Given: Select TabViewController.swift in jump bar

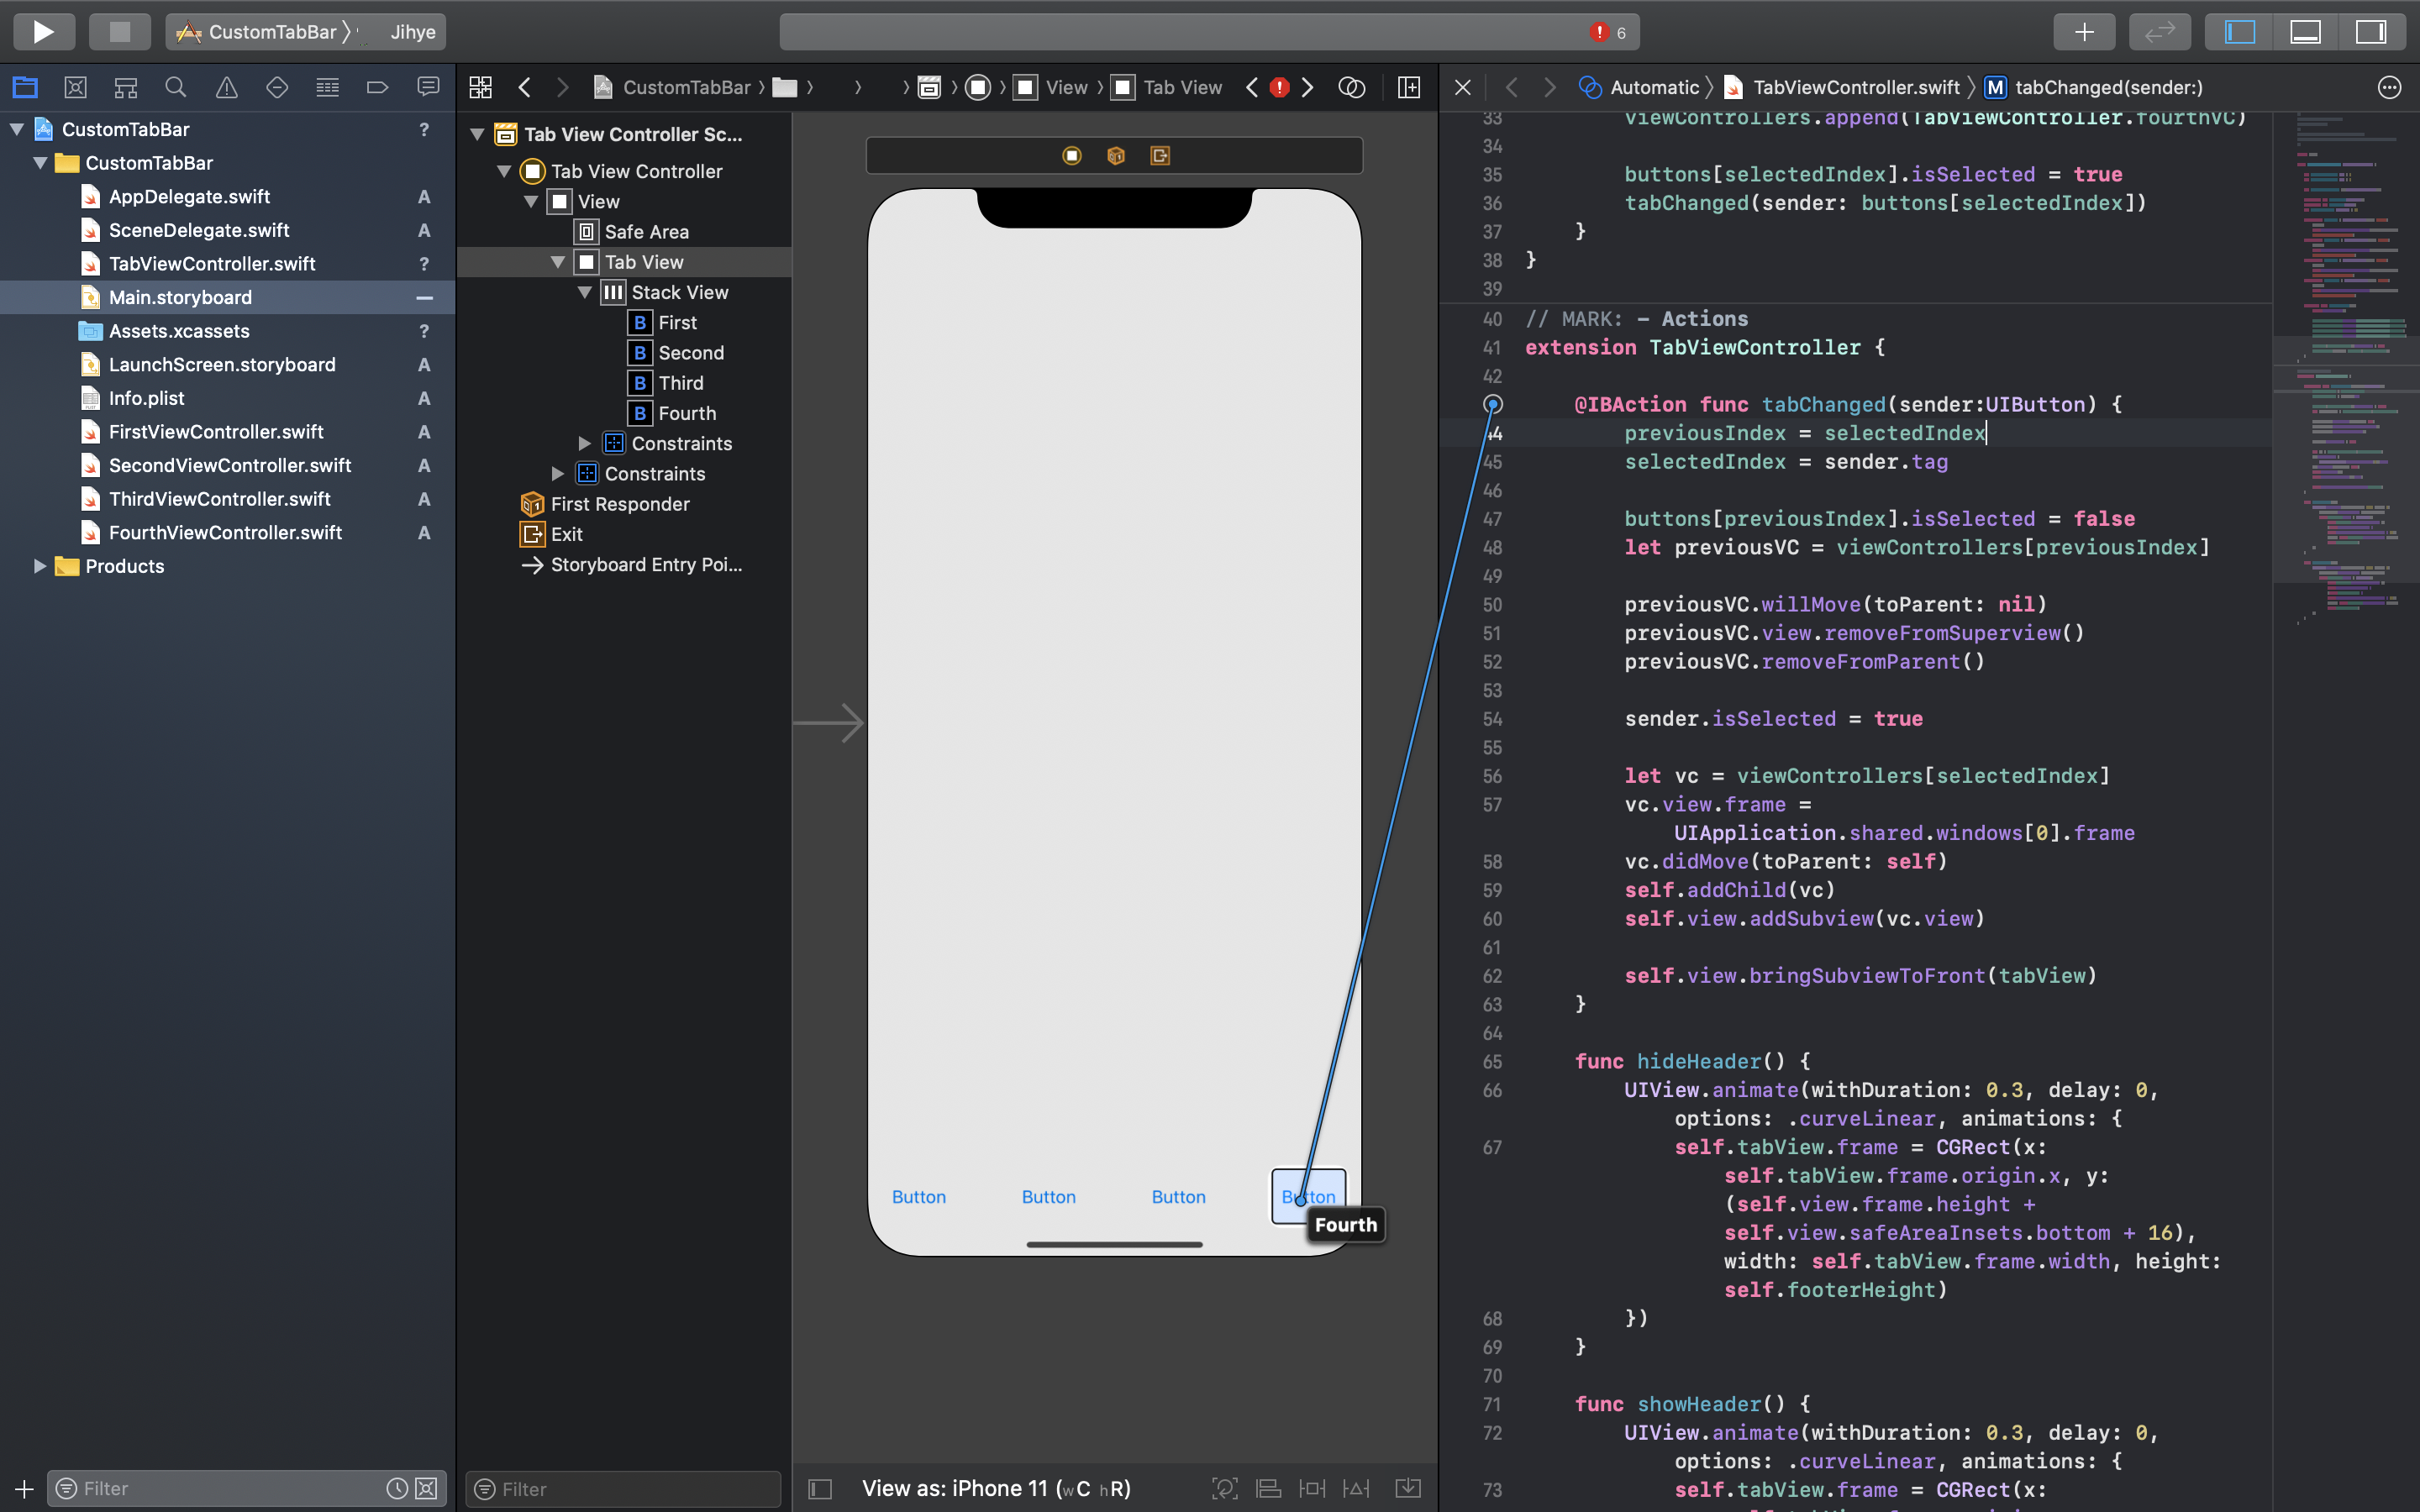Looking at the screenshot, I should (1855, 88).
